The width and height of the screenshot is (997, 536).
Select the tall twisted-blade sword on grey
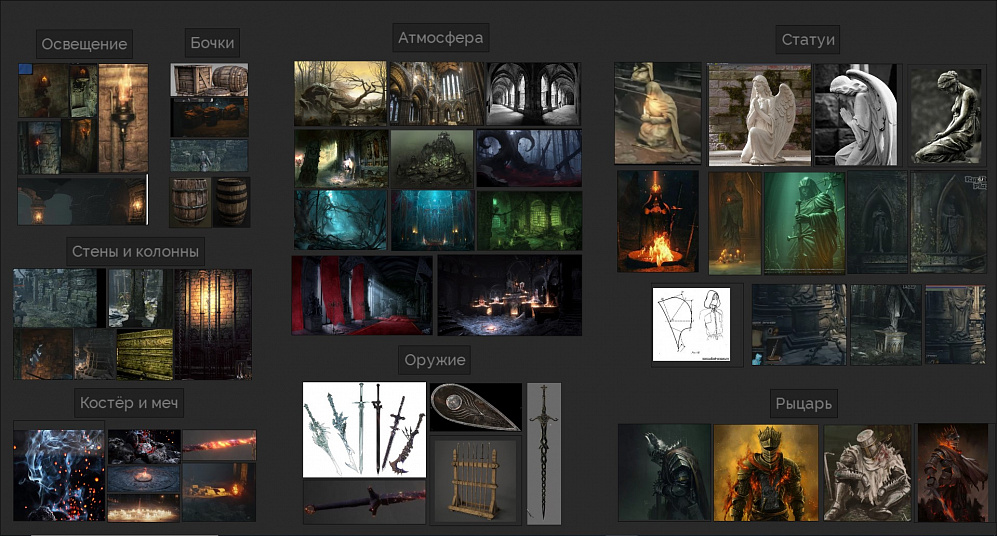pyautogui.click(x=544, y=453)
